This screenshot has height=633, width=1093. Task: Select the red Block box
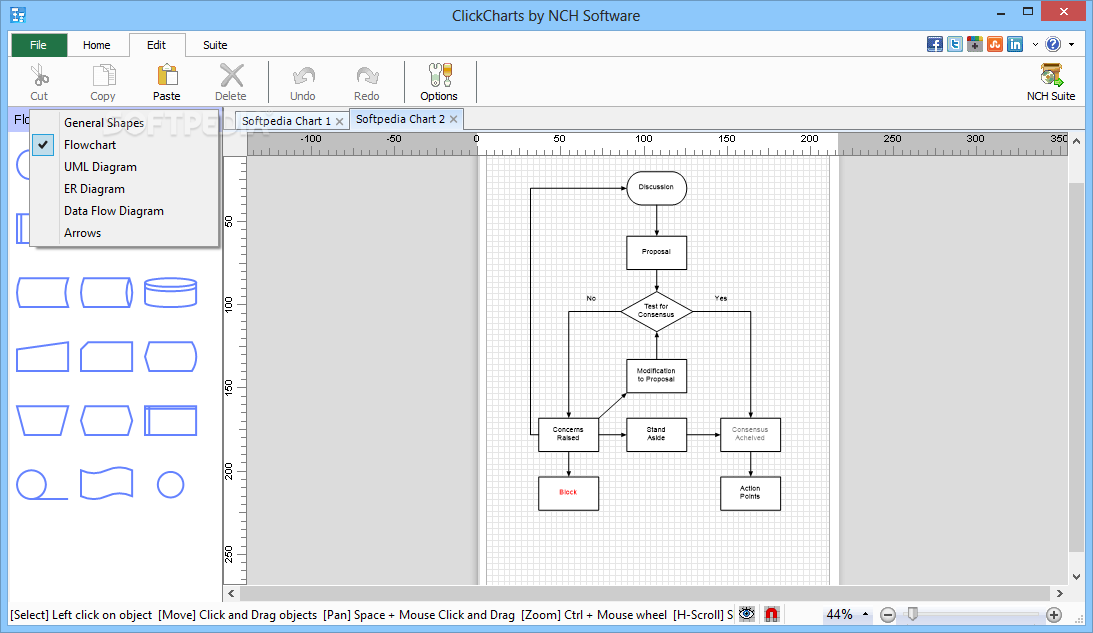[568, 494]
